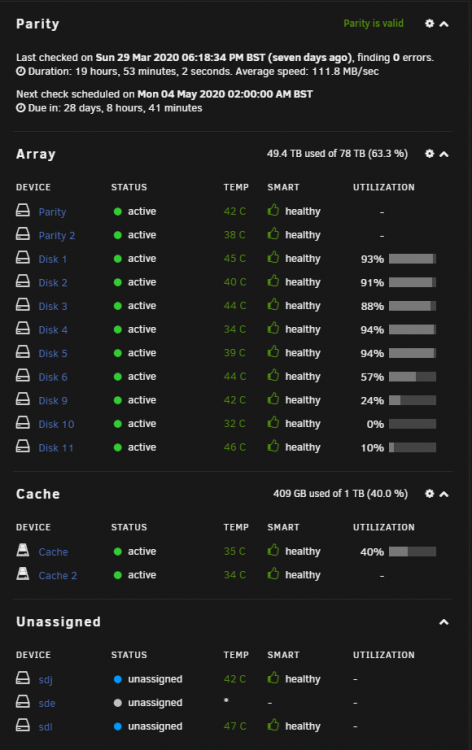This screenshot has width=472, height=750.
Task: Open the Disk 3 device link
Action: click(x=53, y=306)
